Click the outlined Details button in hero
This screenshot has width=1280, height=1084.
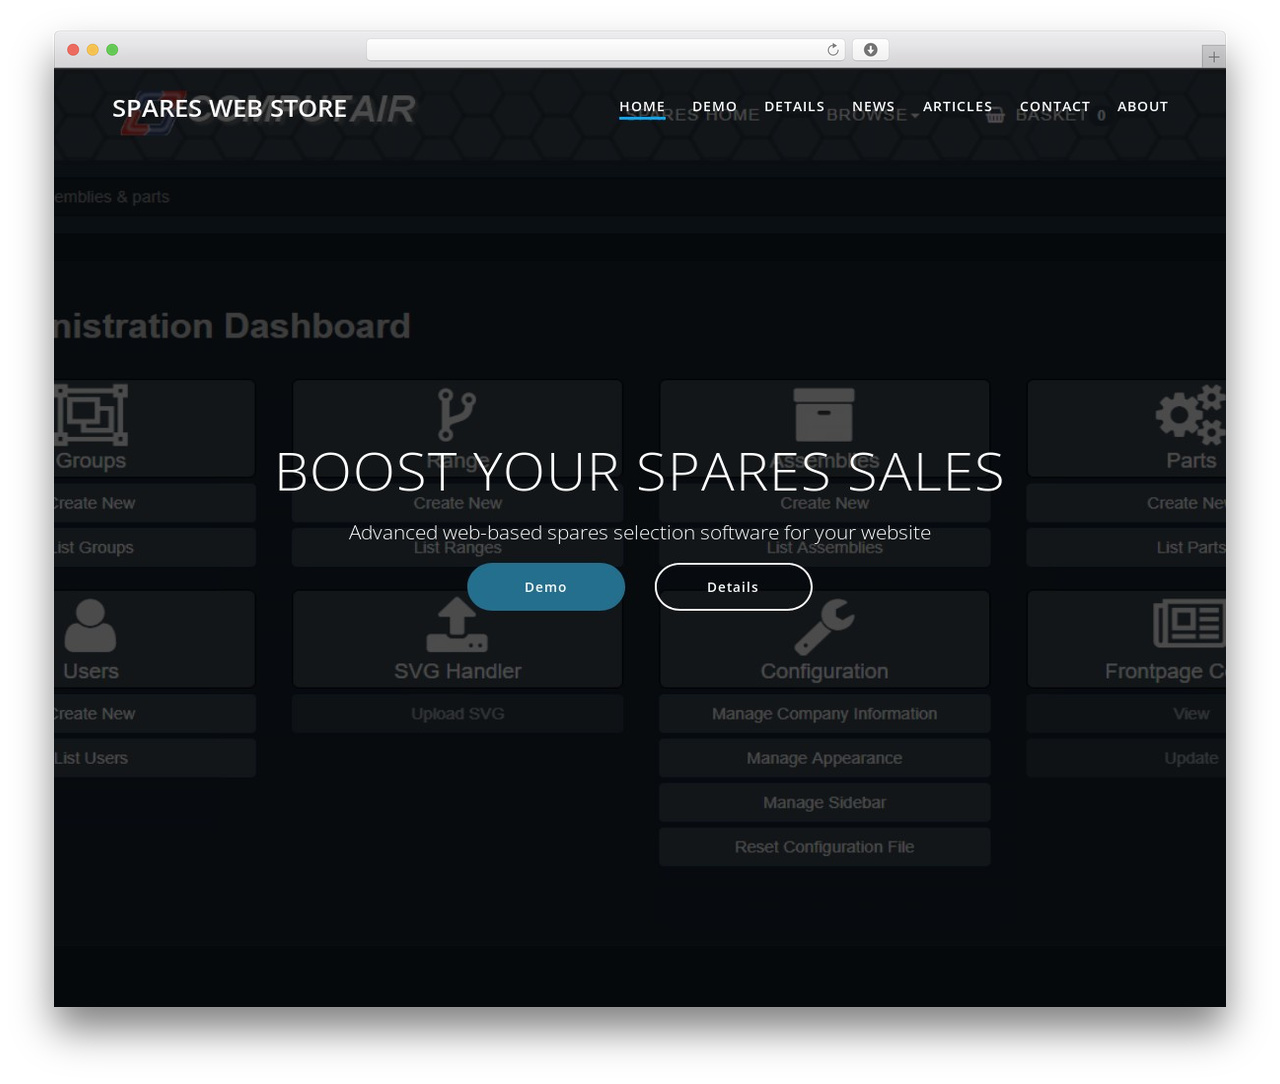[733, 587]
